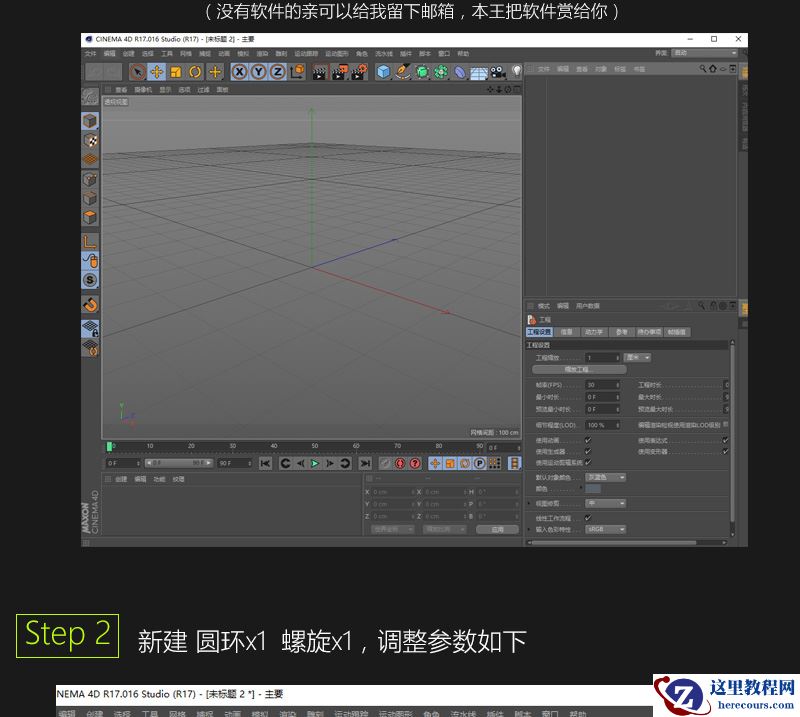Image resolution: width=800 pixels, height=717 pixels.
Task: Disable the 线性工作流程 checkbox
Action: 588,517
